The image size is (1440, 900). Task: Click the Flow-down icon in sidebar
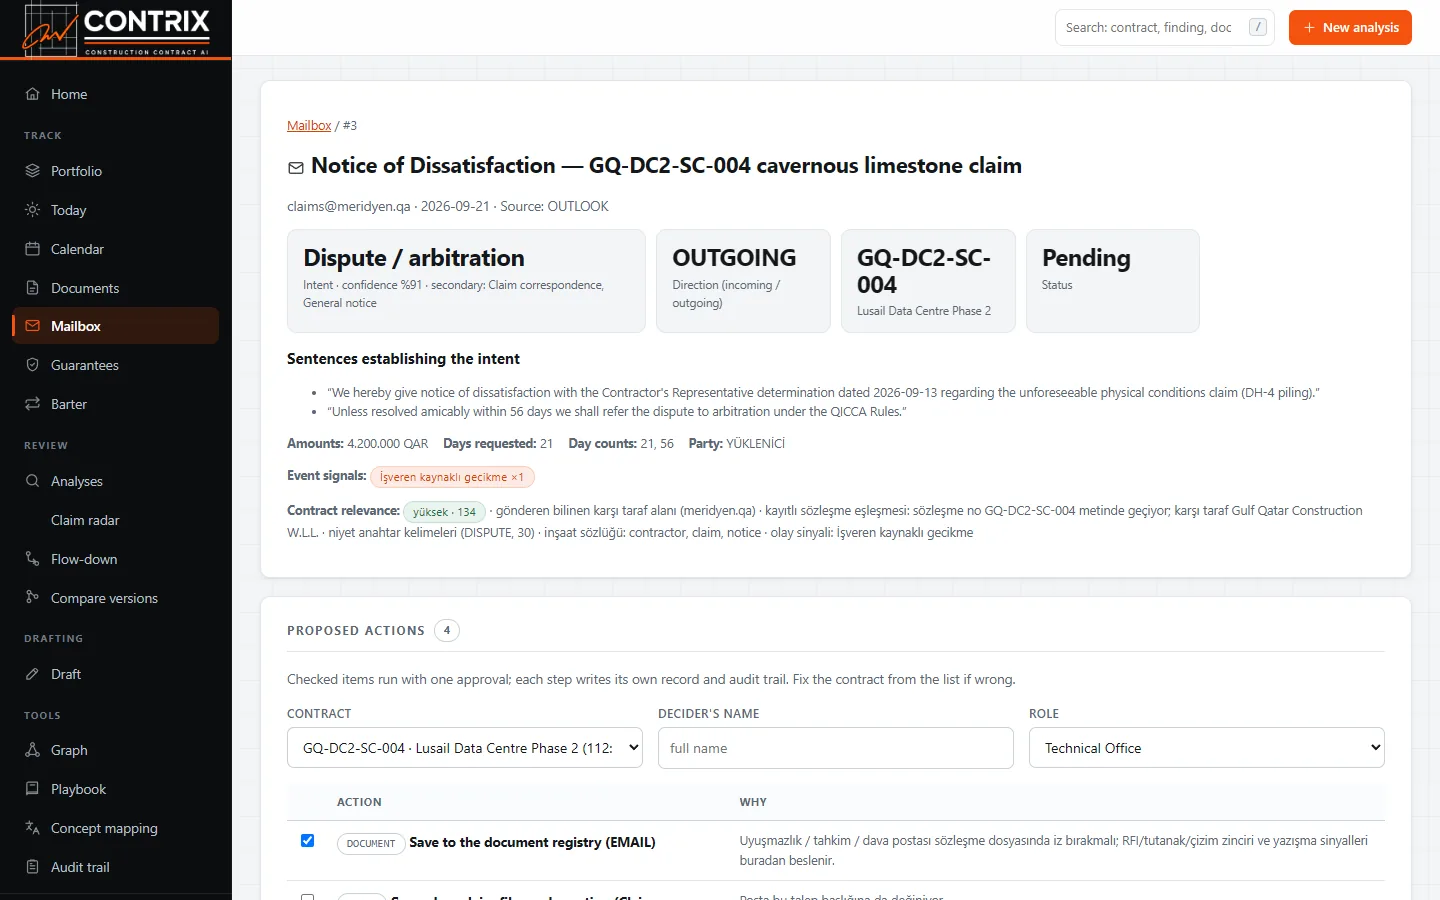32,559
